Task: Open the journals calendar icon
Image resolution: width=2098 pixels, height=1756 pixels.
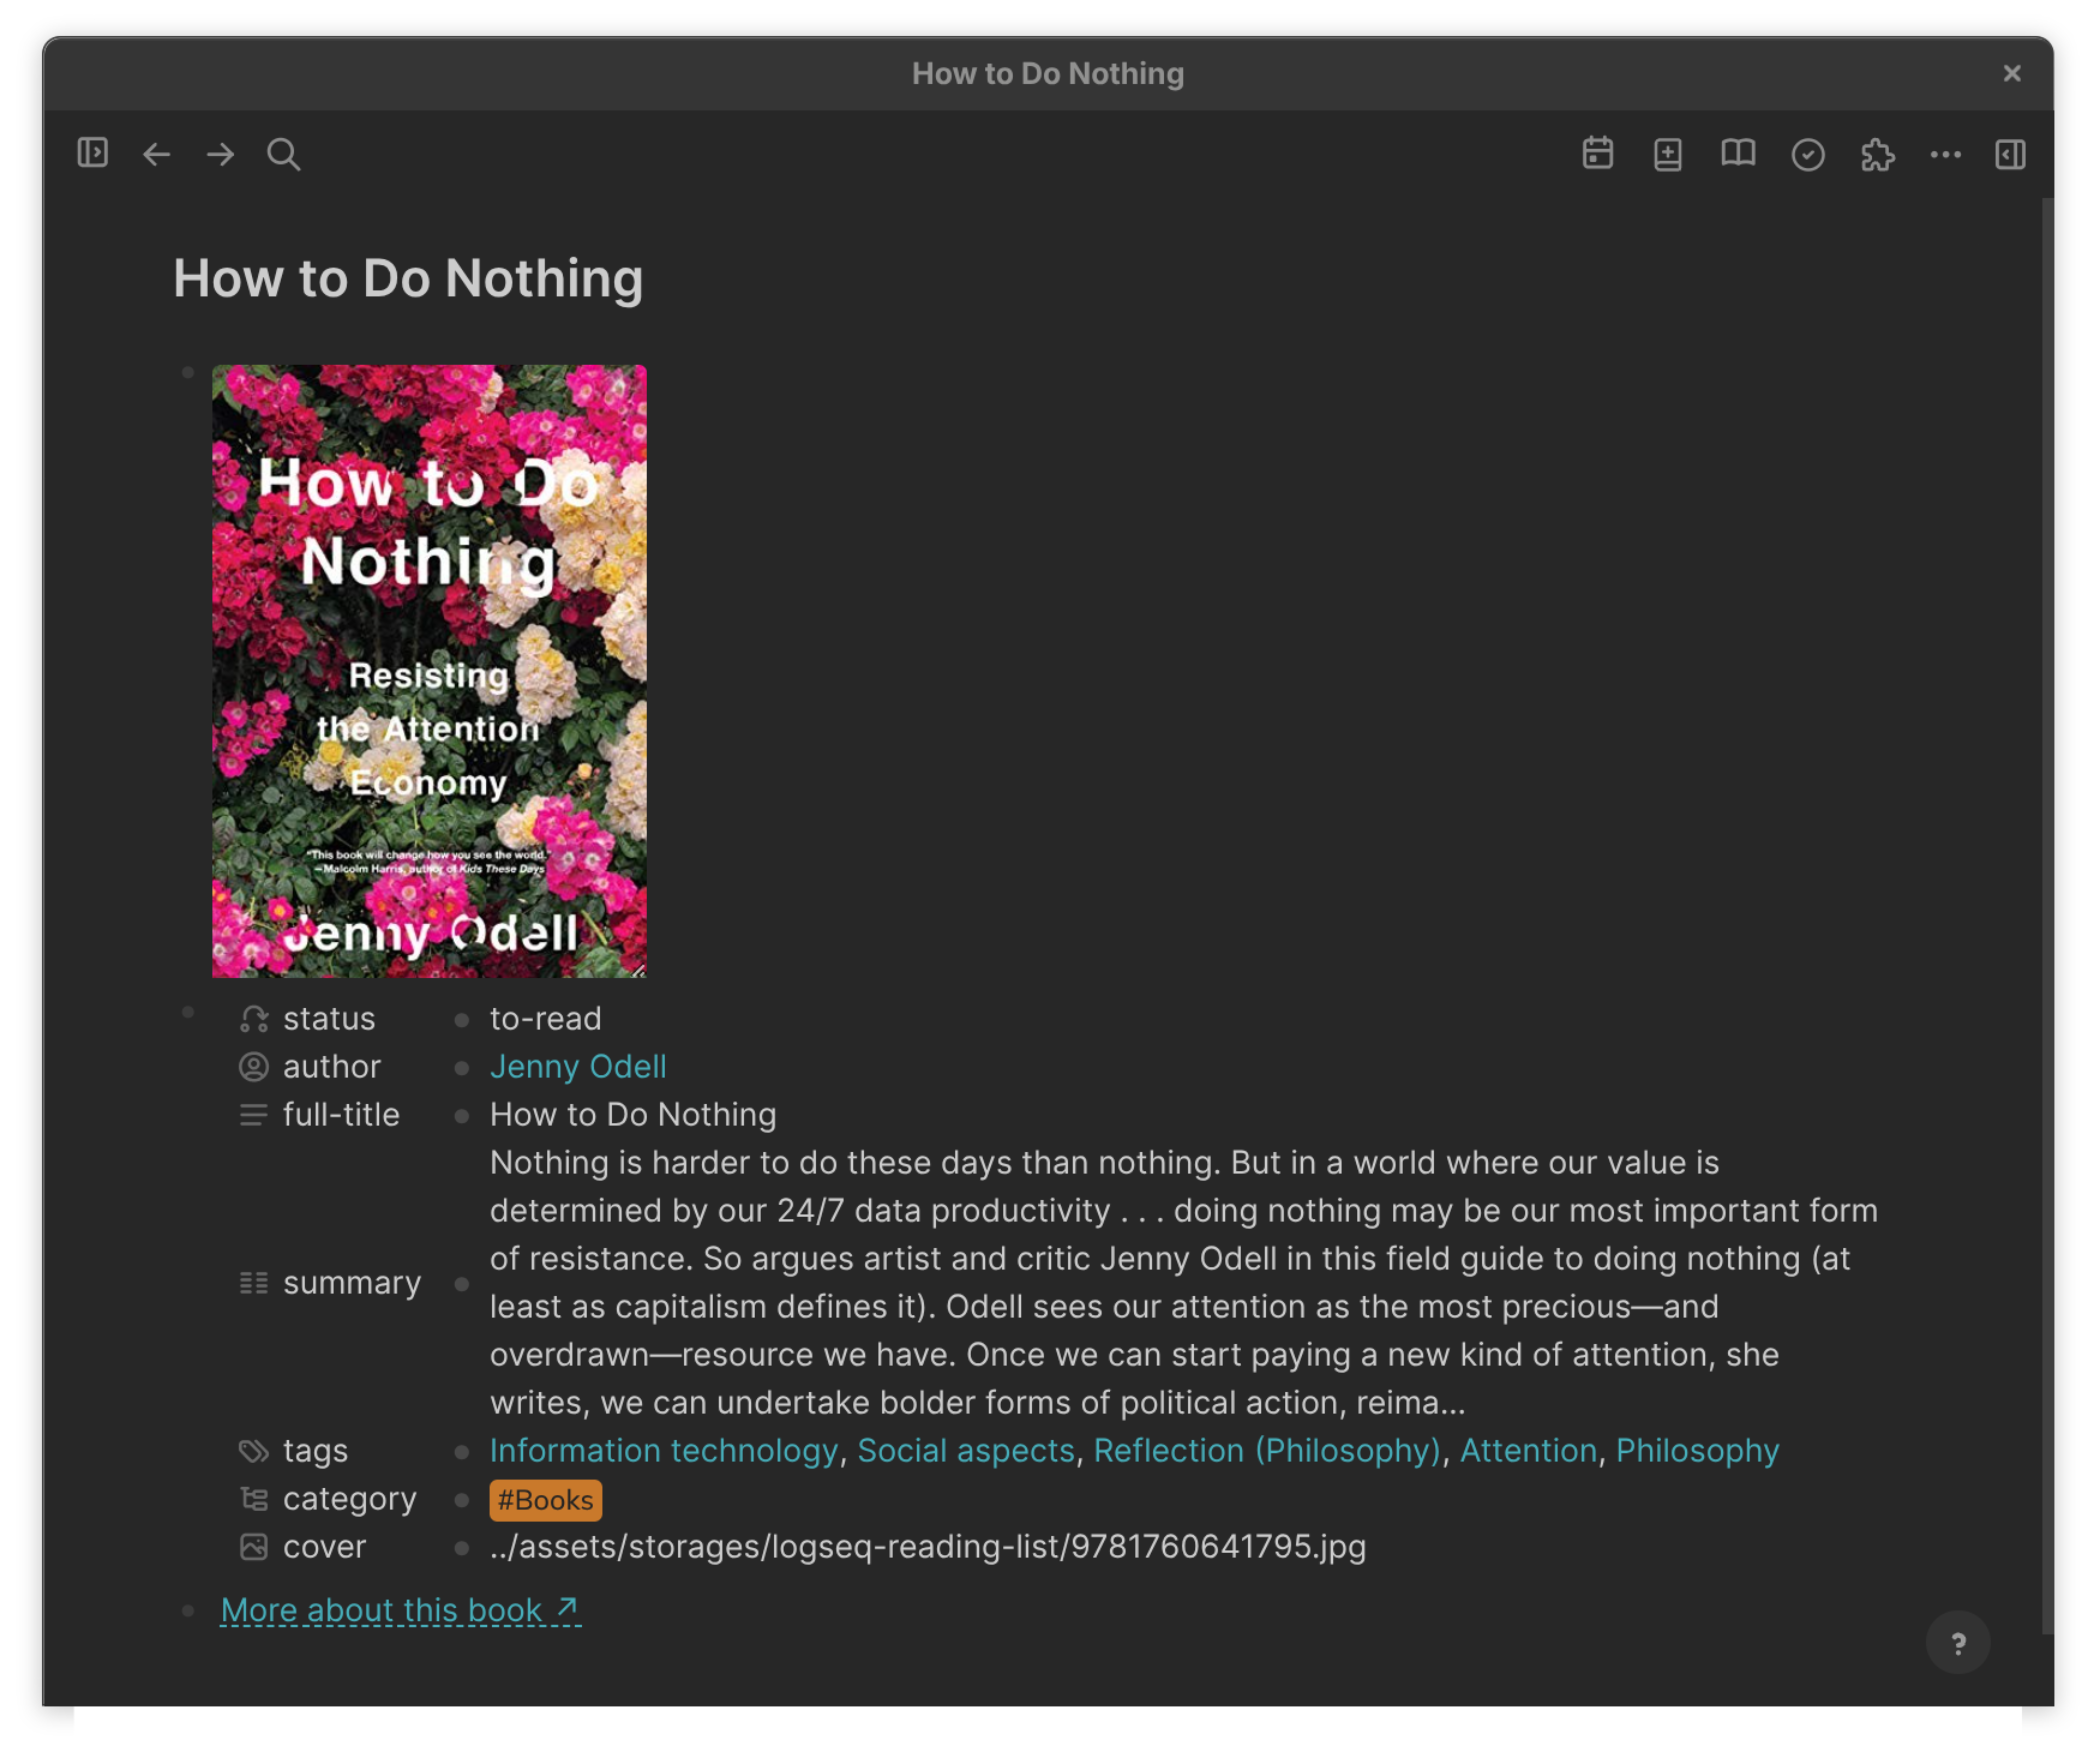Action: (1597, 154)
